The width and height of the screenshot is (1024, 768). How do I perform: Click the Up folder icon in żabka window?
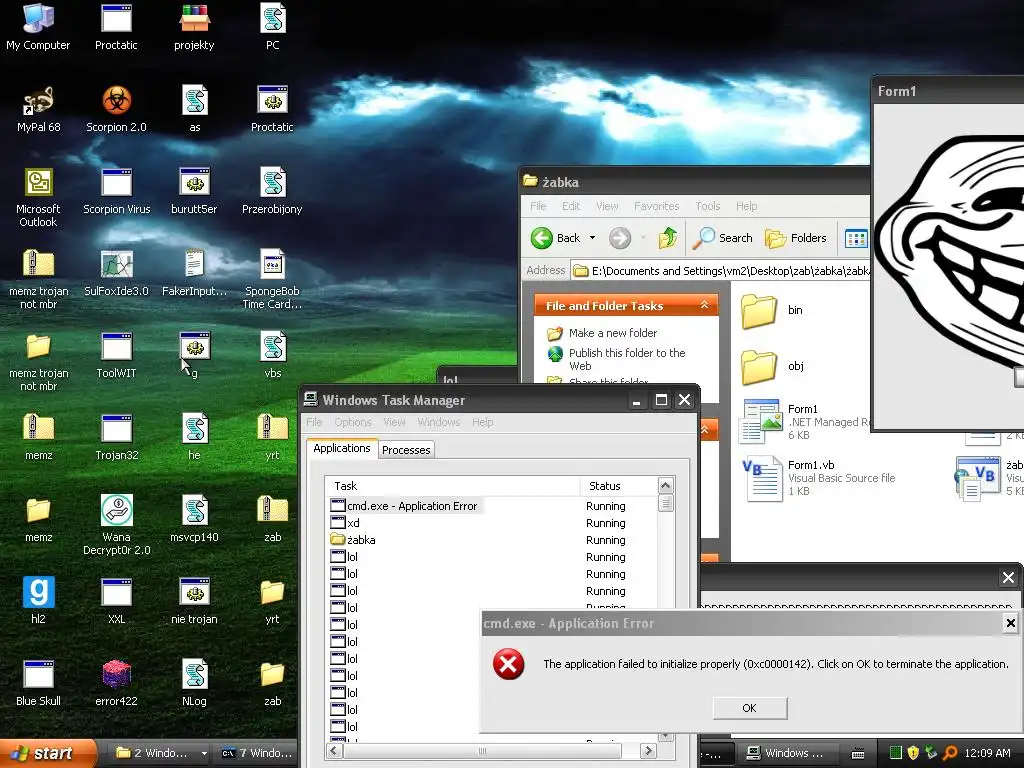point(667,238)
